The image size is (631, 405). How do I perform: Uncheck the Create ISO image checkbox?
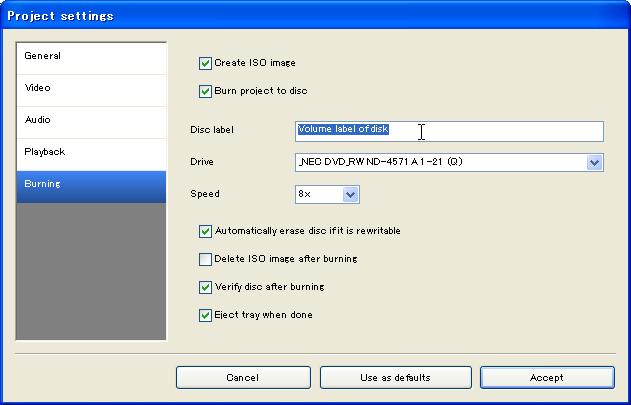point(206,63)
